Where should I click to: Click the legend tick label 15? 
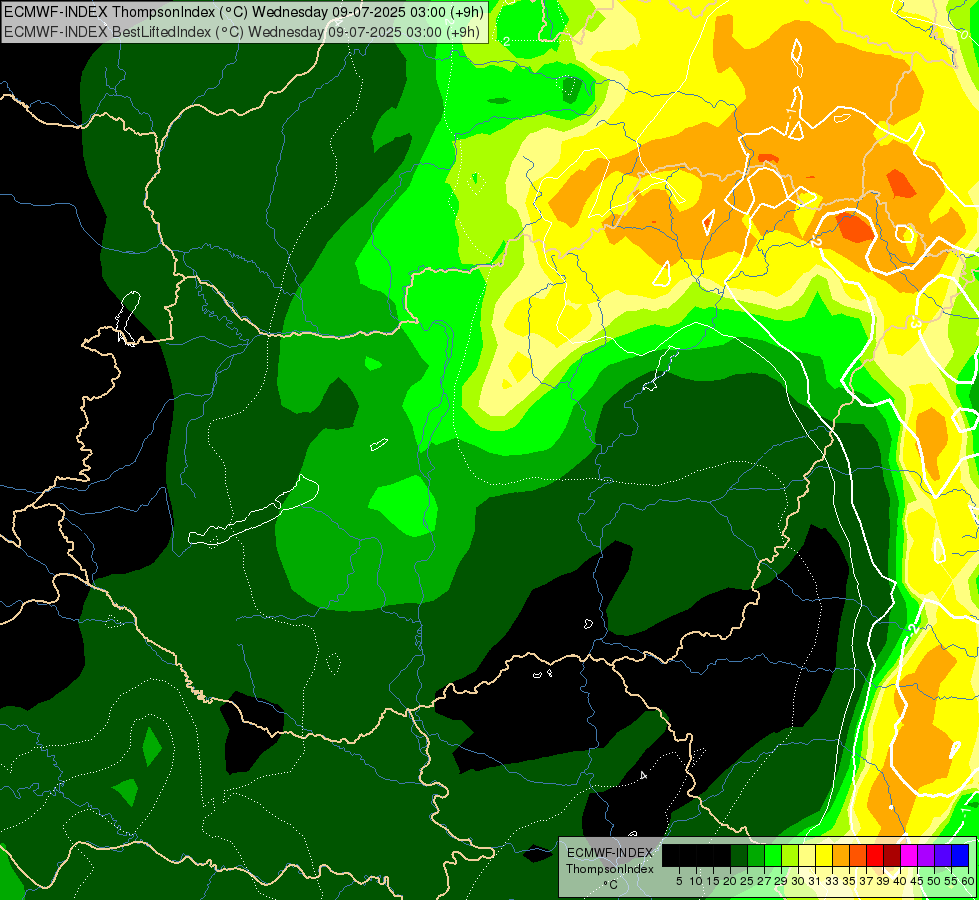tap(713, 881)
